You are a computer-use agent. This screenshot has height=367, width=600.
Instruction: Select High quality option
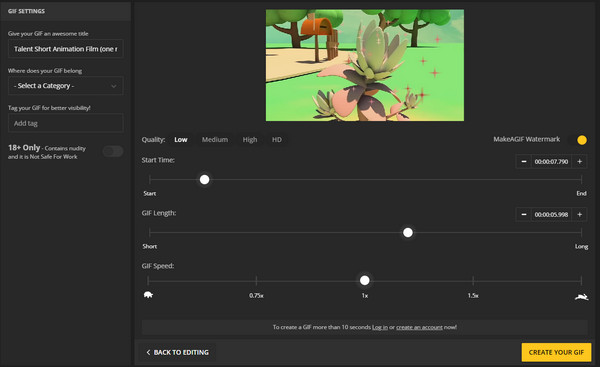pyautogui.click(x=250, y=140)
